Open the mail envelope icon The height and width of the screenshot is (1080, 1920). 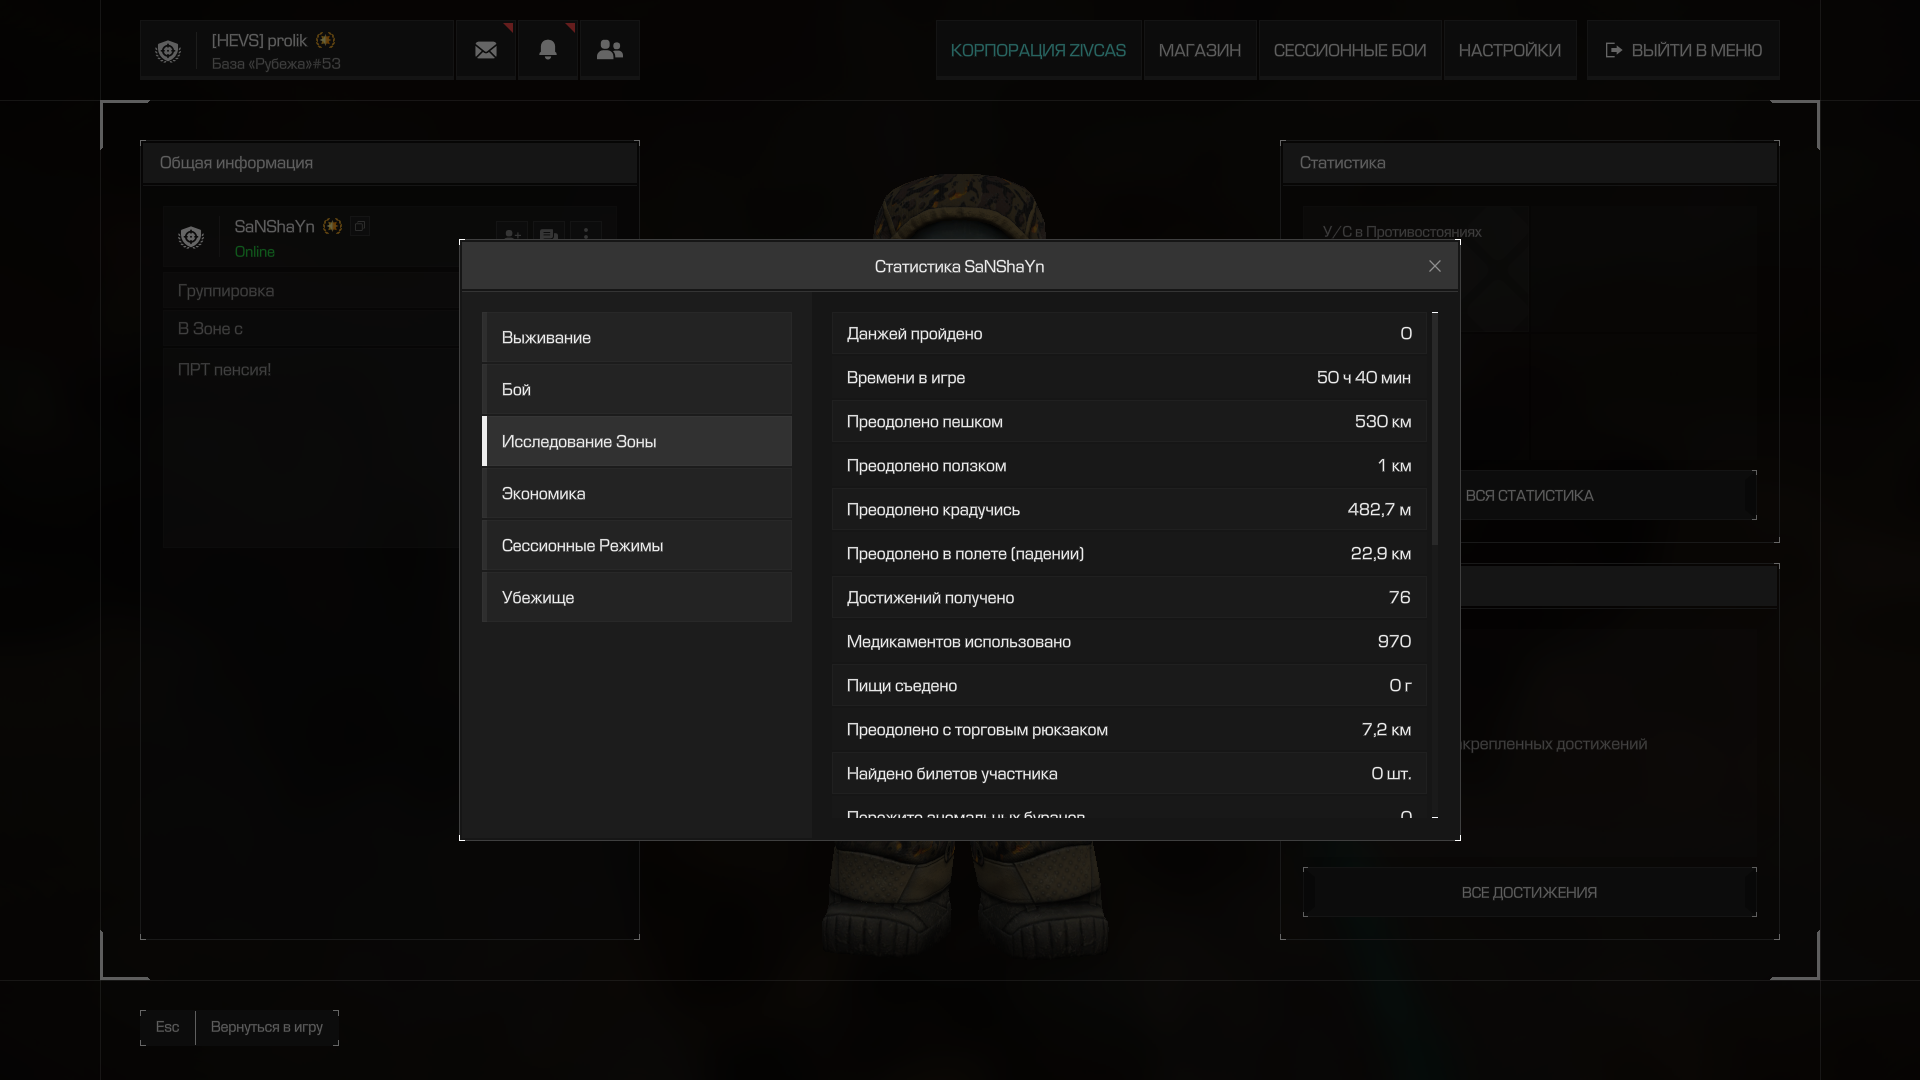[x=486, y=50]
